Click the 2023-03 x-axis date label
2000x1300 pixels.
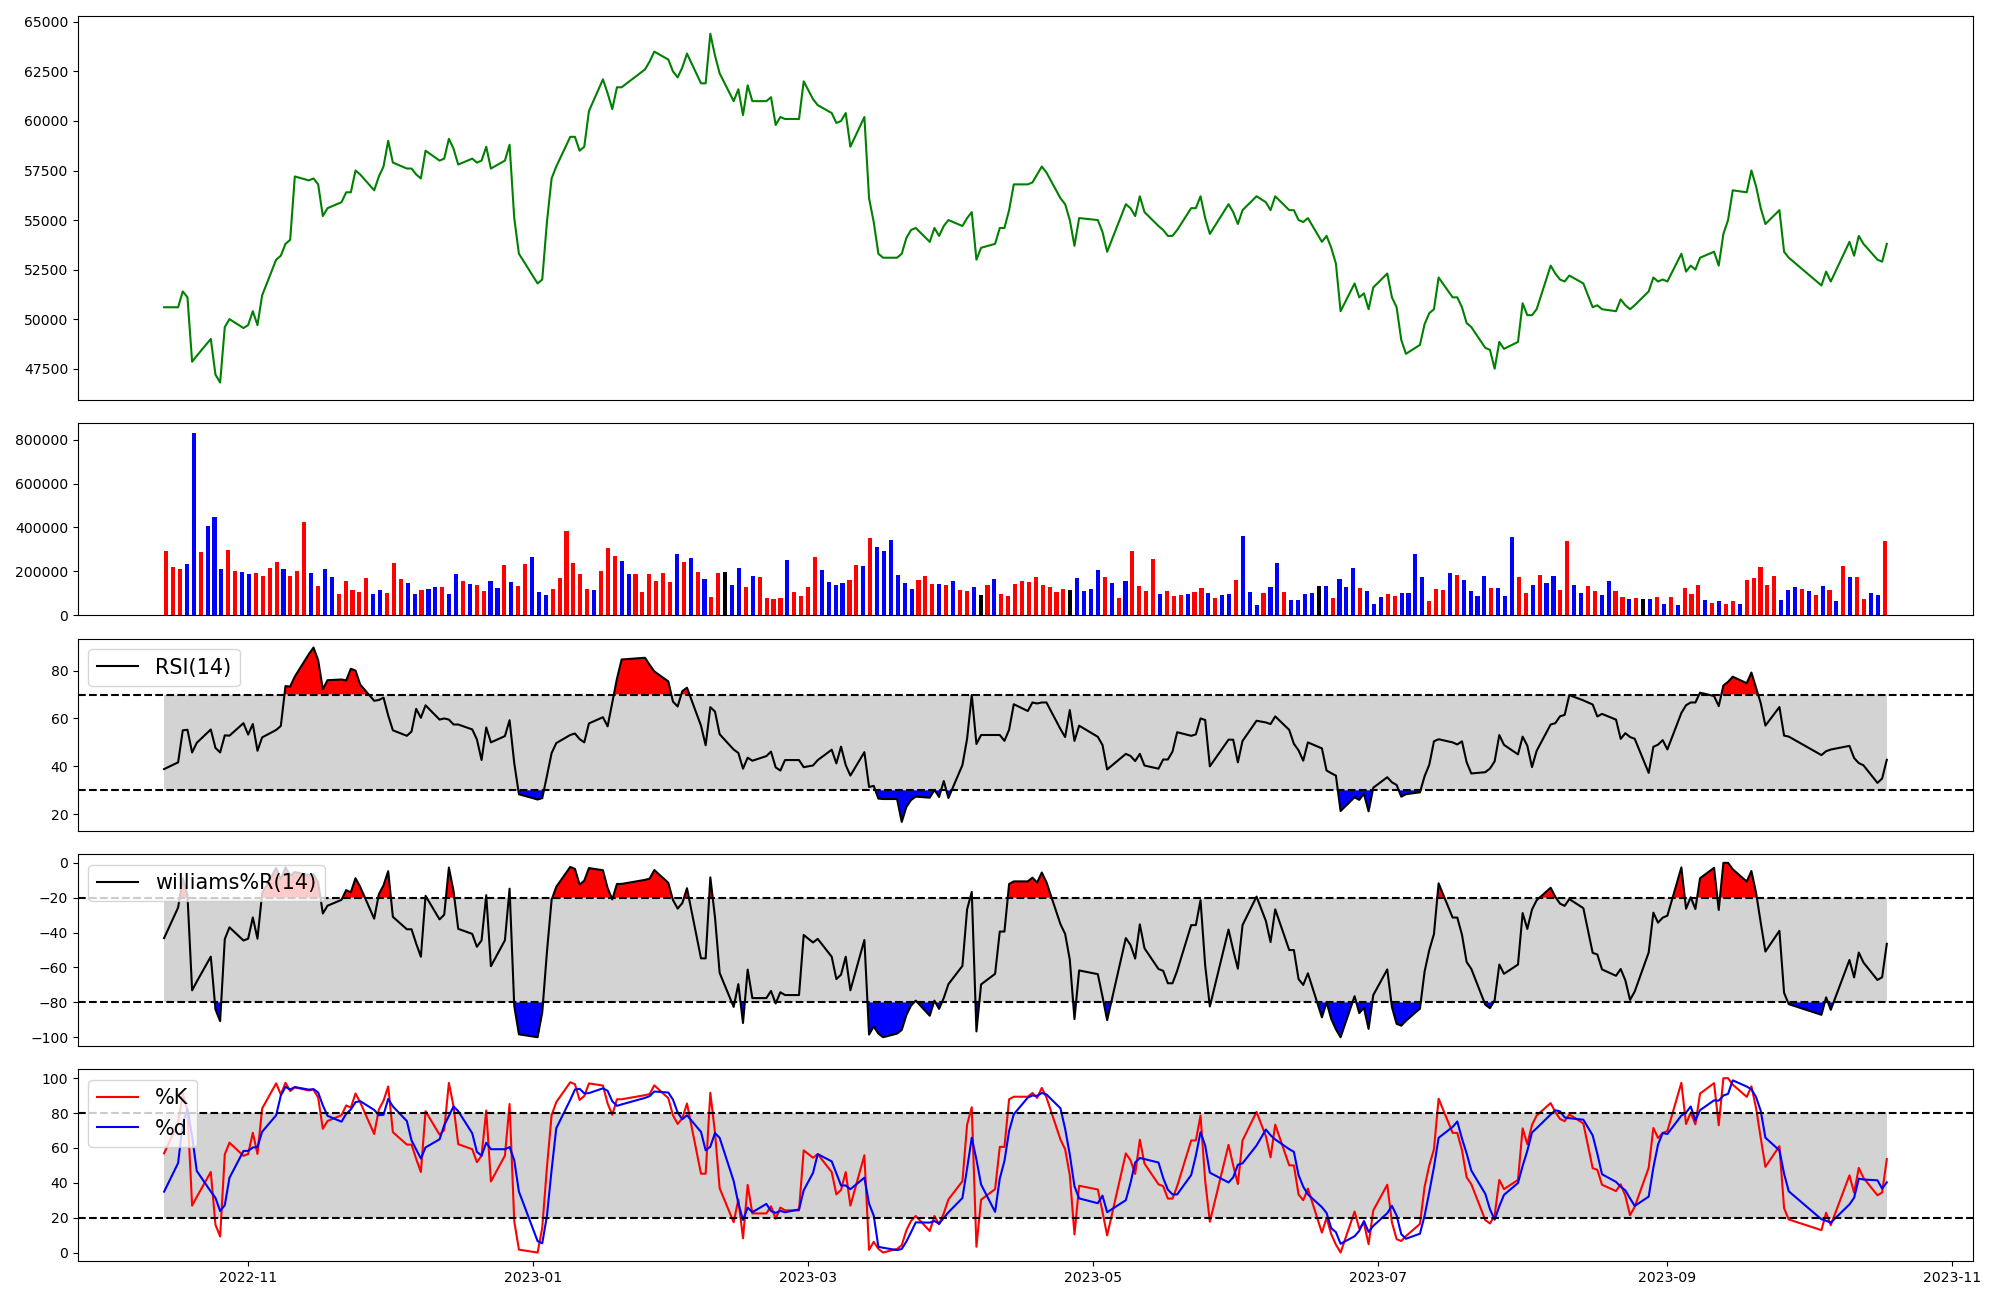[x=807, y=1277]
